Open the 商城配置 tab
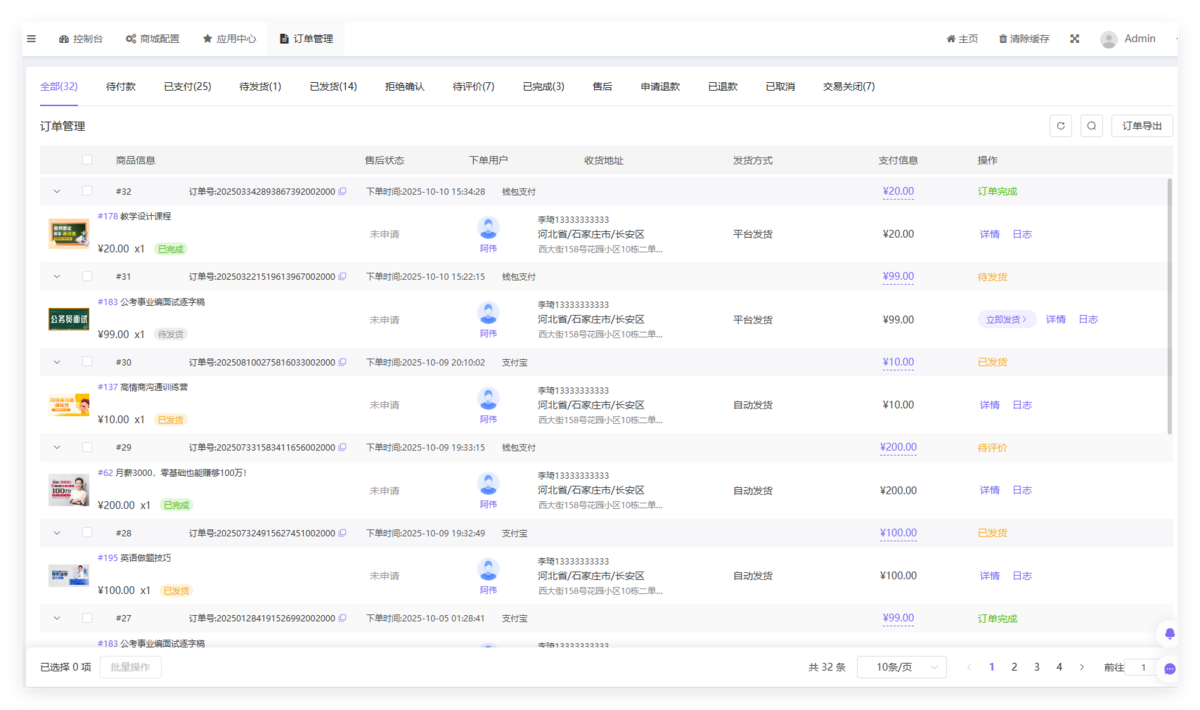The image size is (1200, 710). pyautogui.click(x=152, y=39)
